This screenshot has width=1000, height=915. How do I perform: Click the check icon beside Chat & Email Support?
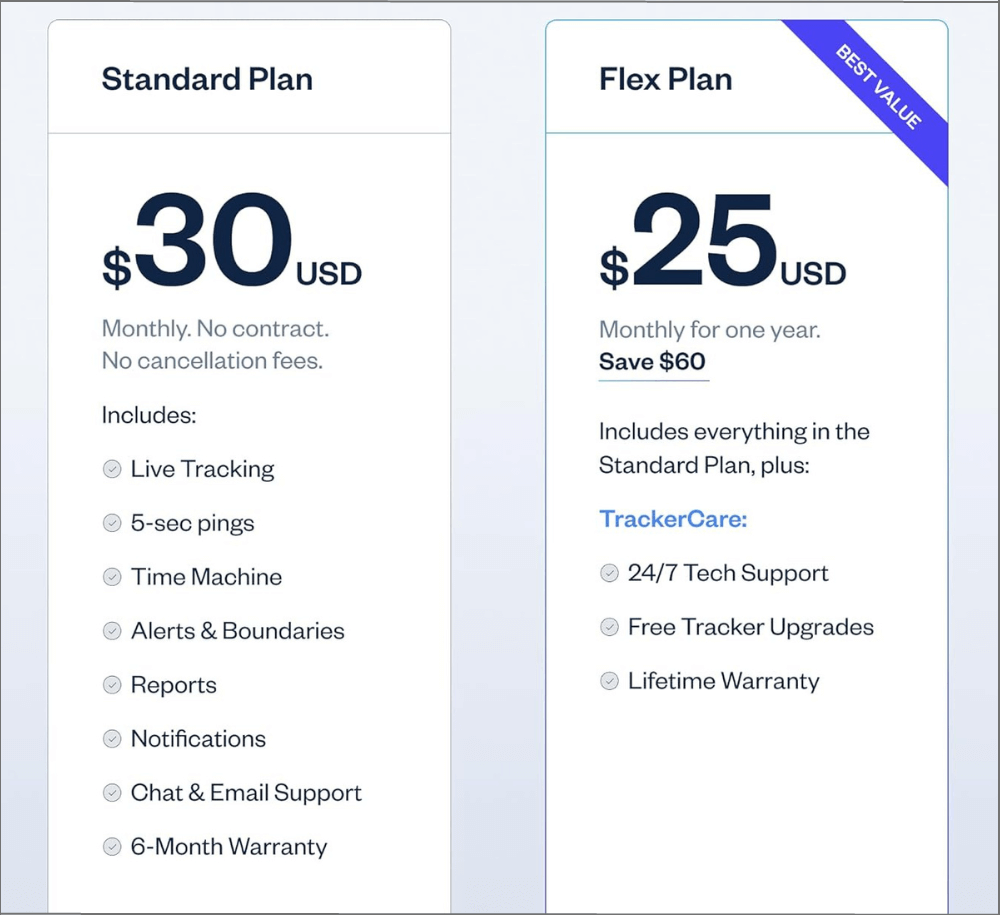coord(112,793)
